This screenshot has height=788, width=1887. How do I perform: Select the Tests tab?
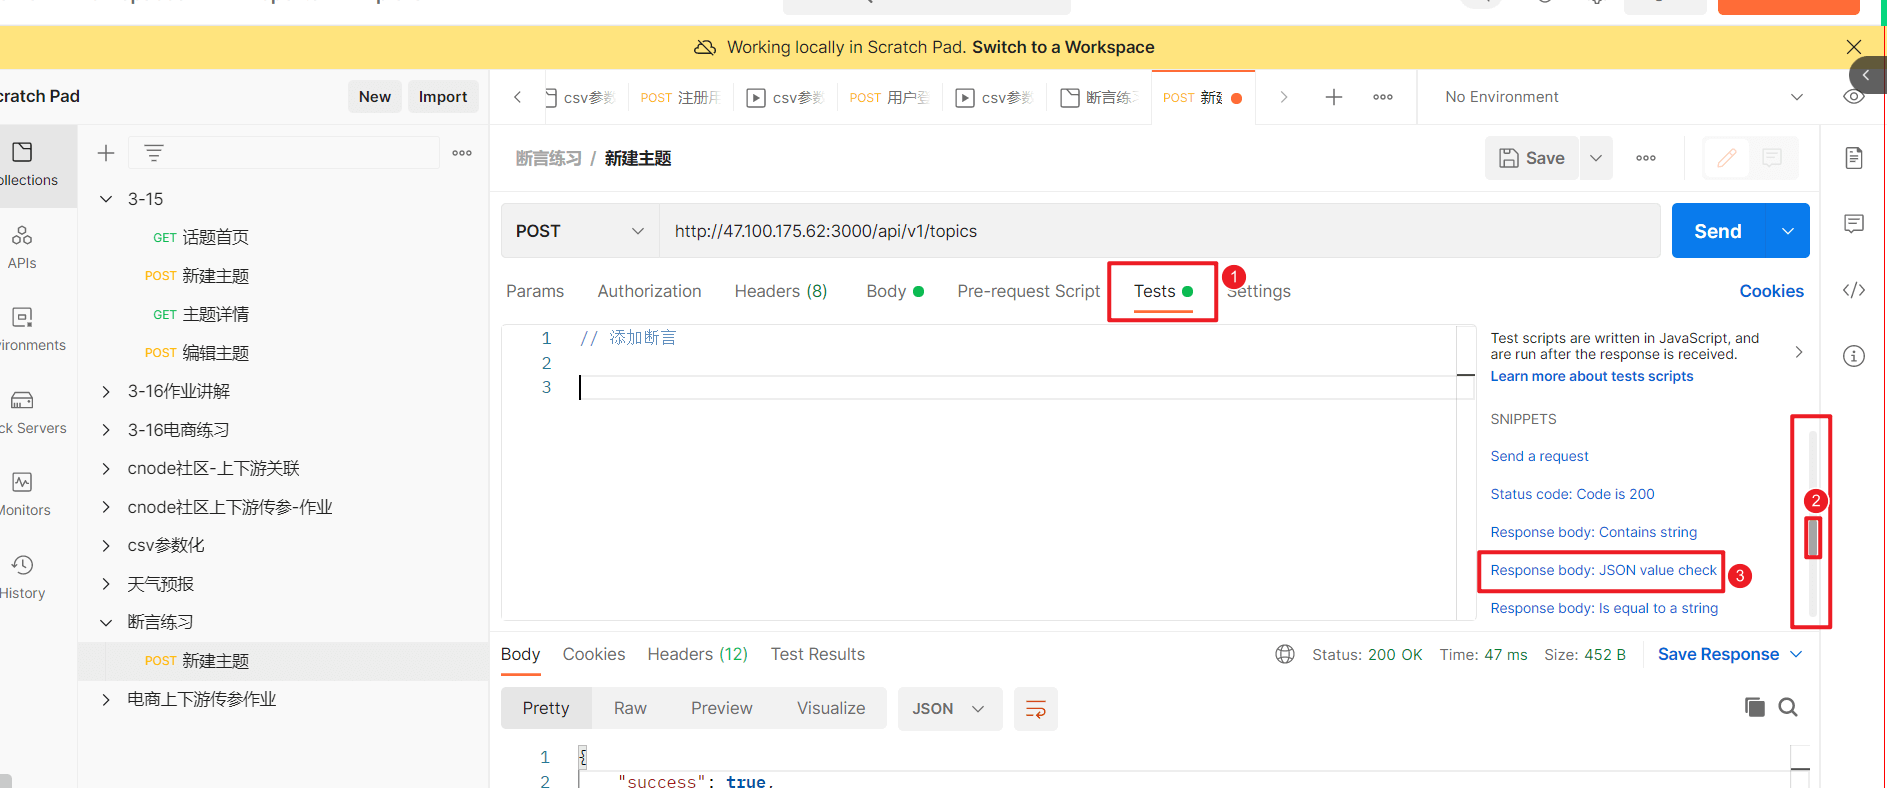click(1163, 291)
